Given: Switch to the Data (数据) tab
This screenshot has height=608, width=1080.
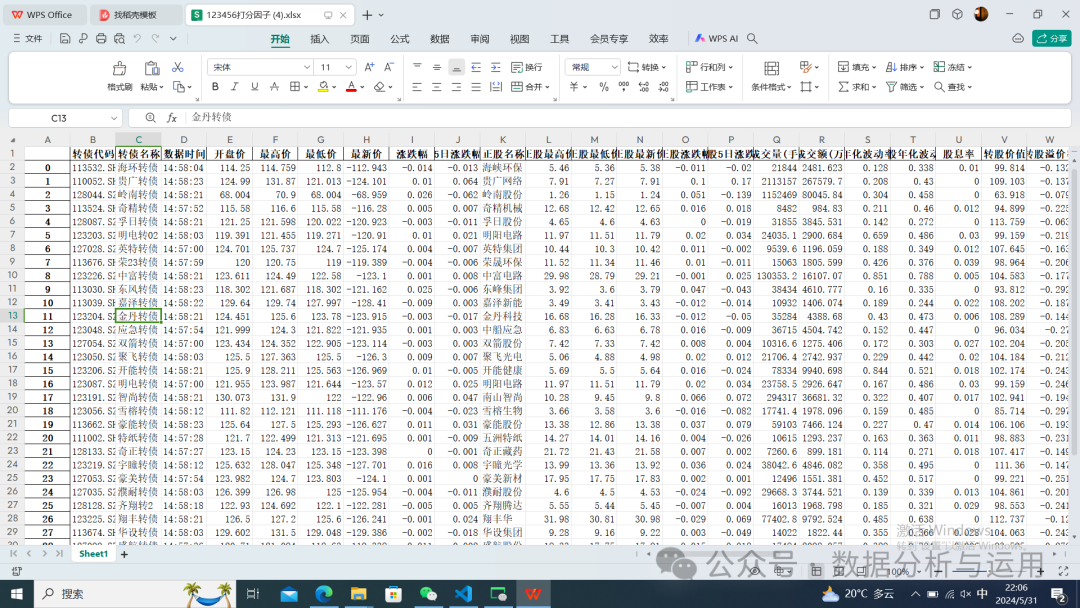Looking at the screenshot, I should click(439, 39).
